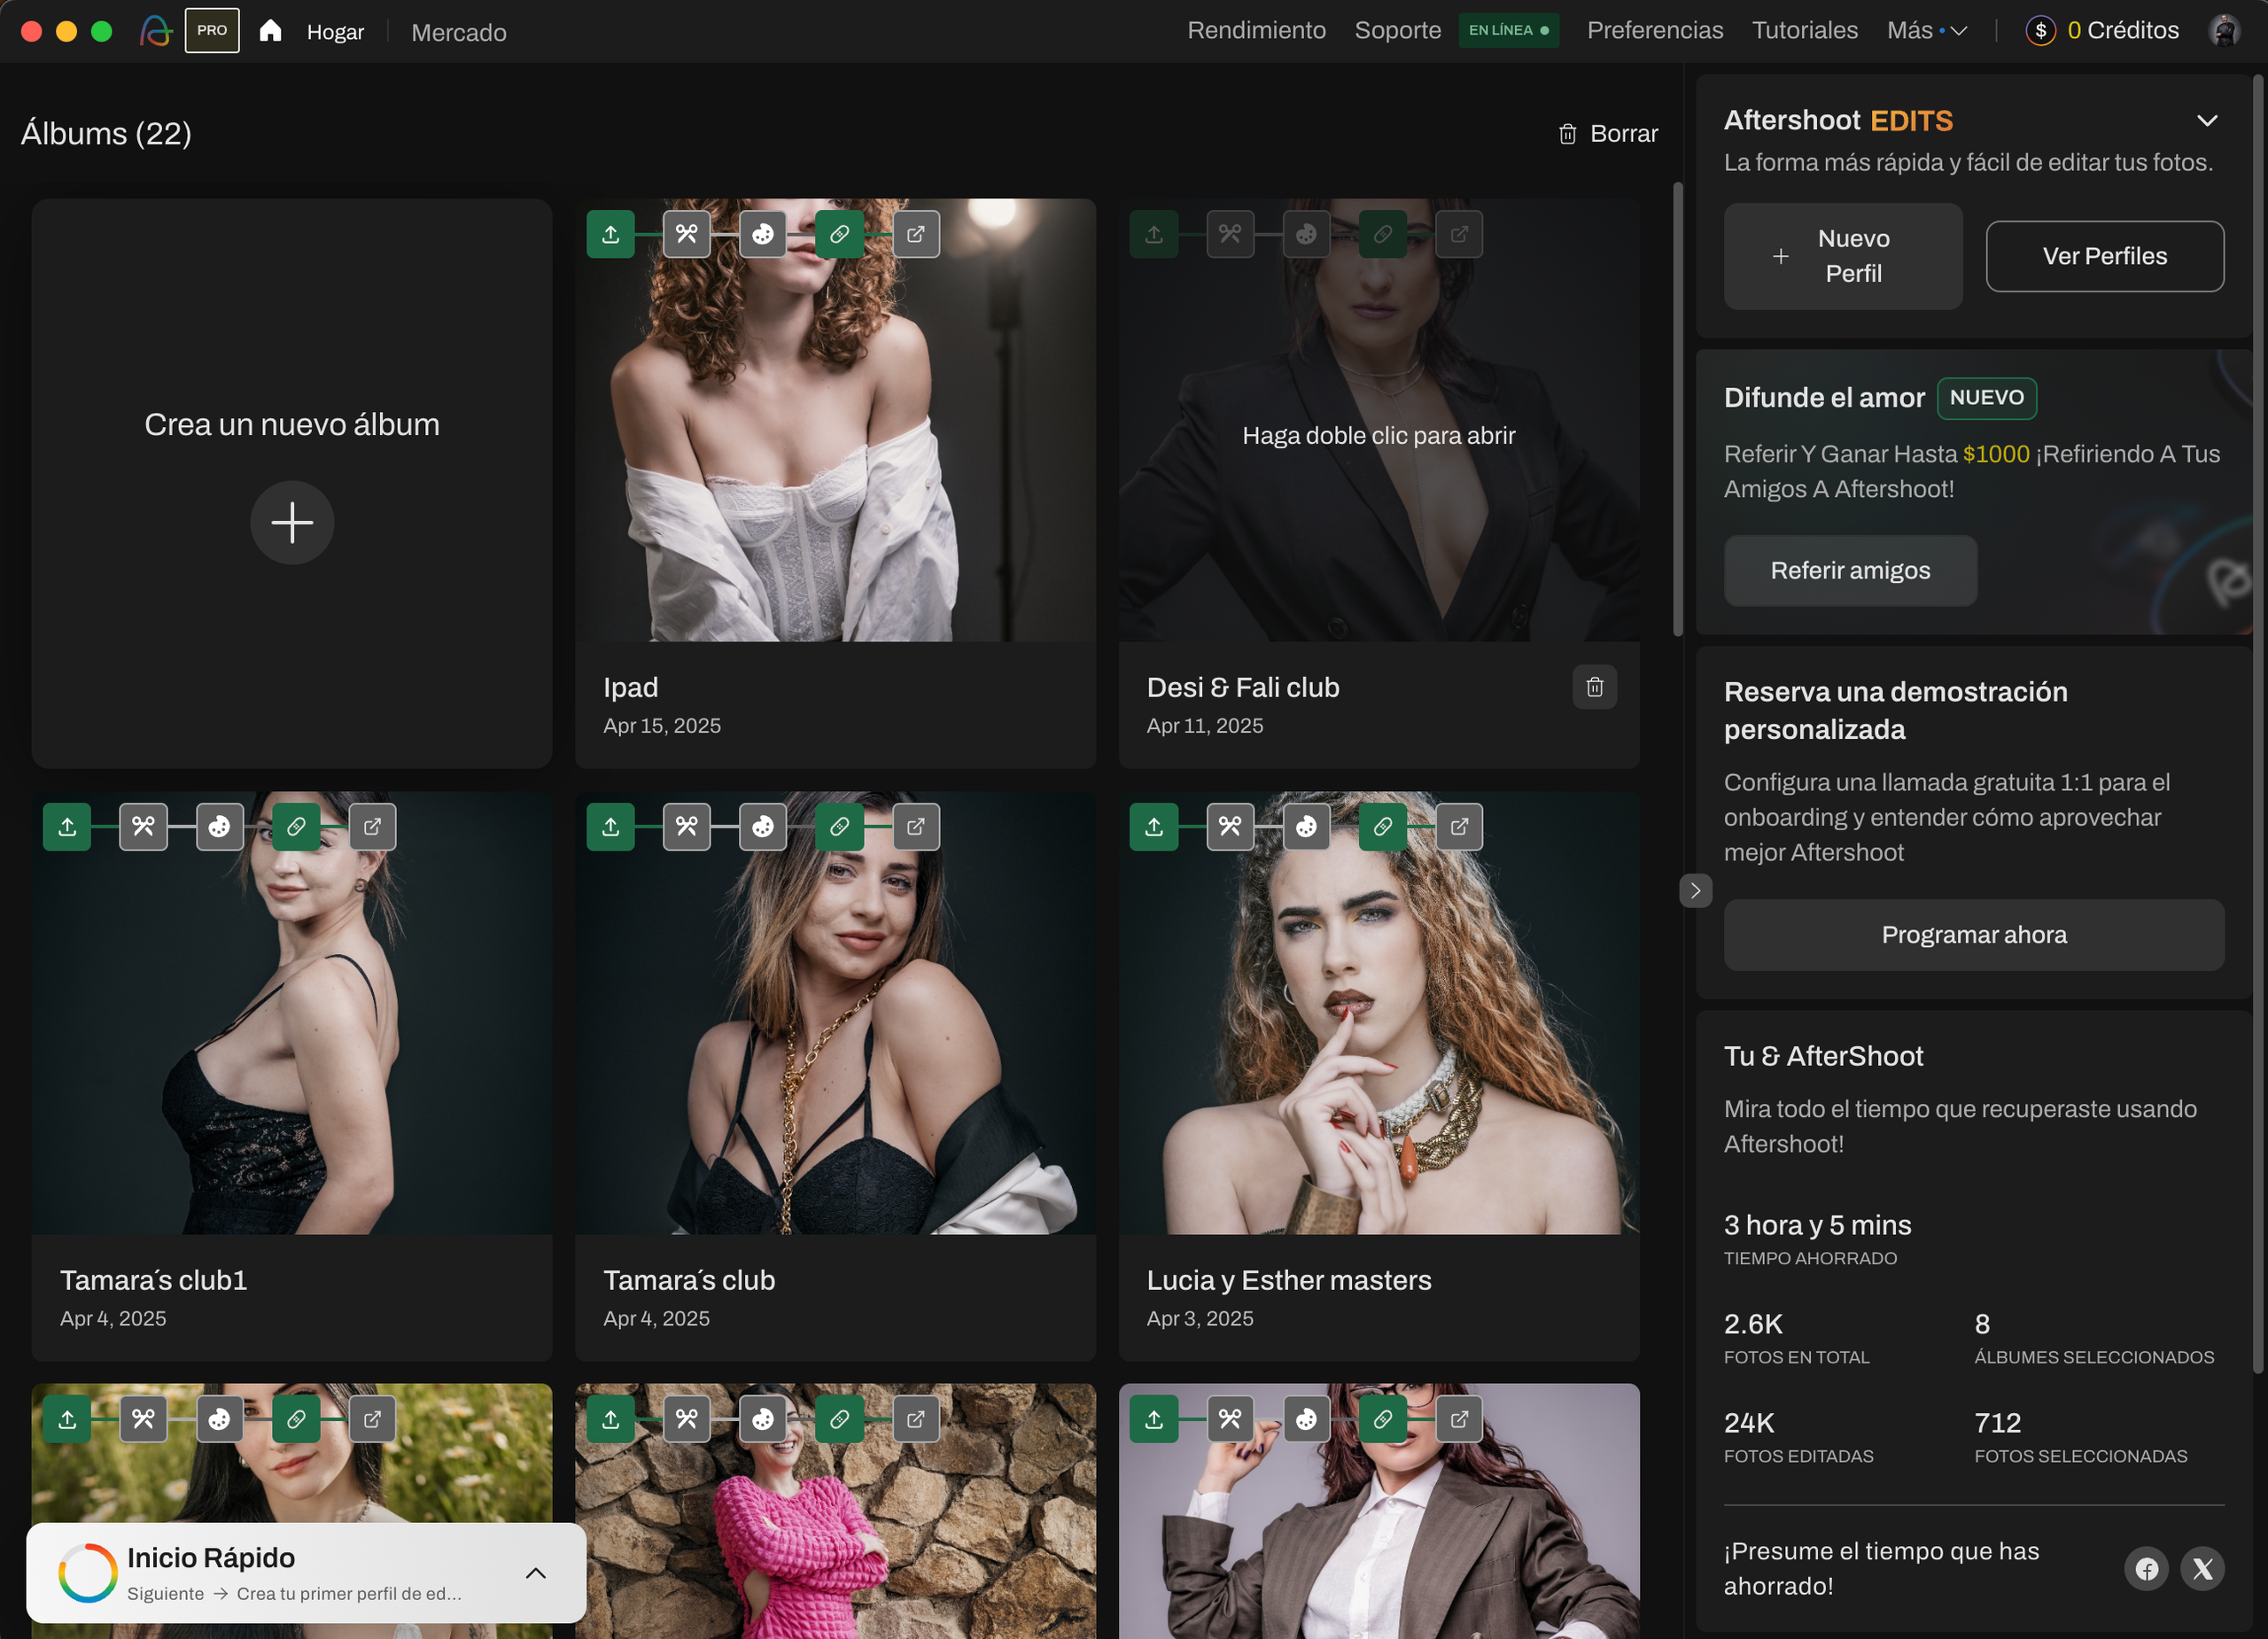Click the export icon on Ipad album
This screenshot has height=1639, width=2268.
pyautogui.click(x=915, y=234)
